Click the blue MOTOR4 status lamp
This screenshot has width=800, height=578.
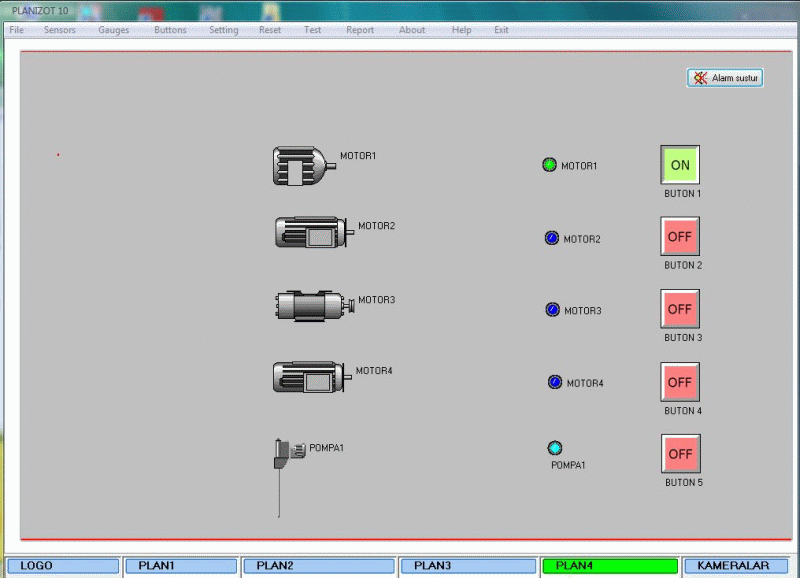point(555,382)
